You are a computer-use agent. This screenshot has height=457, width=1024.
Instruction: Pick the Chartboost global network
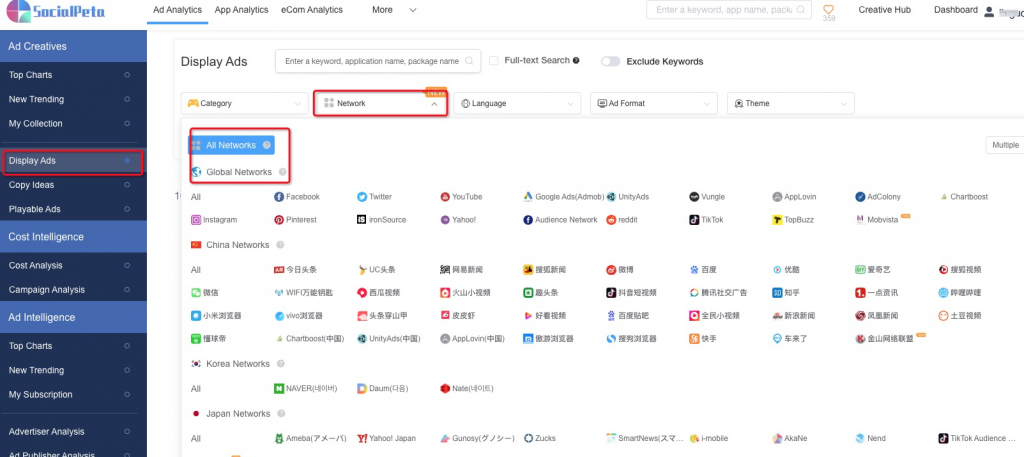coord(964,197)
